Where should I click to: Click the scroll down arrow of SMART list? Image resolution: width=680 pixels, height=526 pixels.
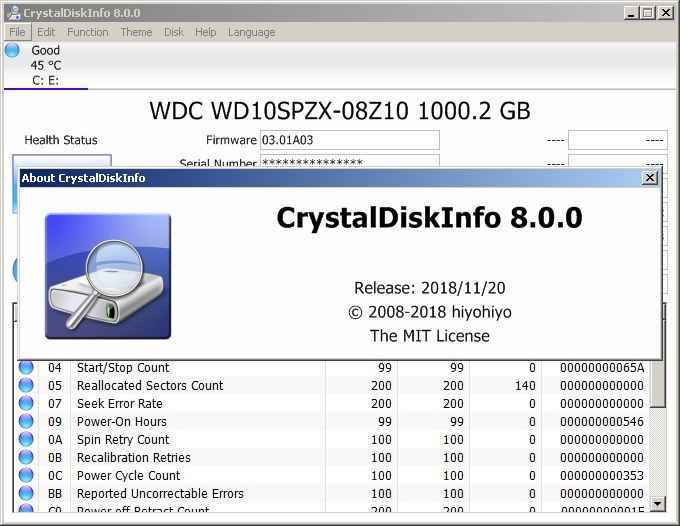[658, 504]
